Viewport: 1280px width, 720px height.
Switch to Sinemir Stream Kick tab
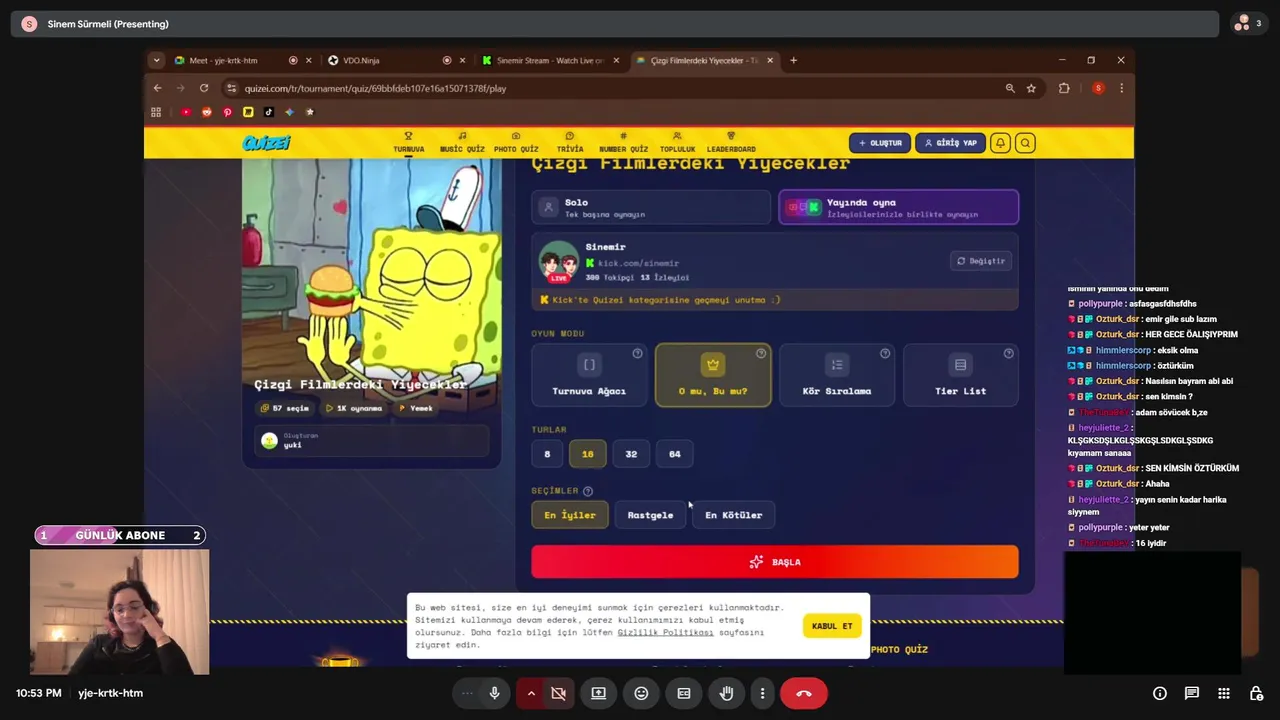pos(548,60)
